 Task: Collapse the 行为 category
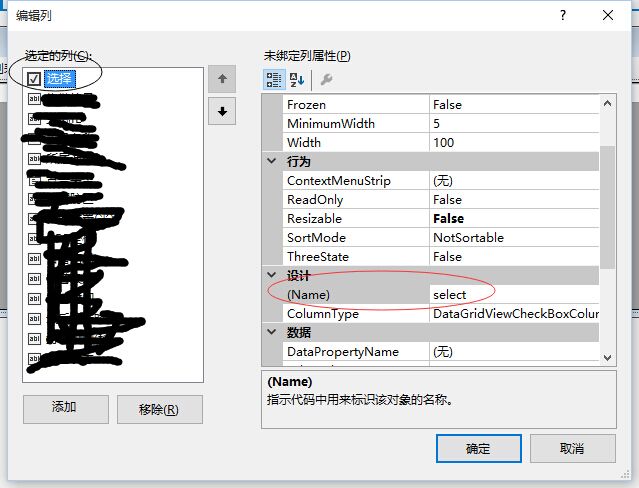(x=271, y=161)
